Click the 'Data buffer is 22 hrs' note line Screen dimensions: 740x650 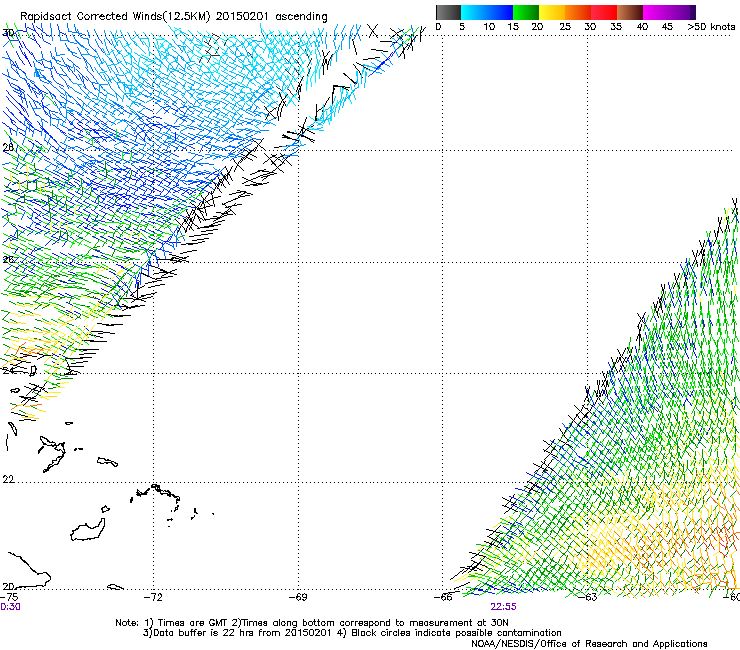(x=352, y=633)
